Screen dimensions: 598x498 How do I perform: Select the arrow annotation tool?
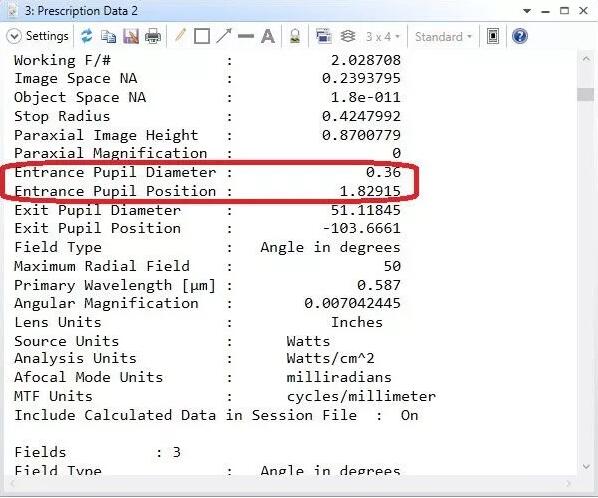pos(224,36)
